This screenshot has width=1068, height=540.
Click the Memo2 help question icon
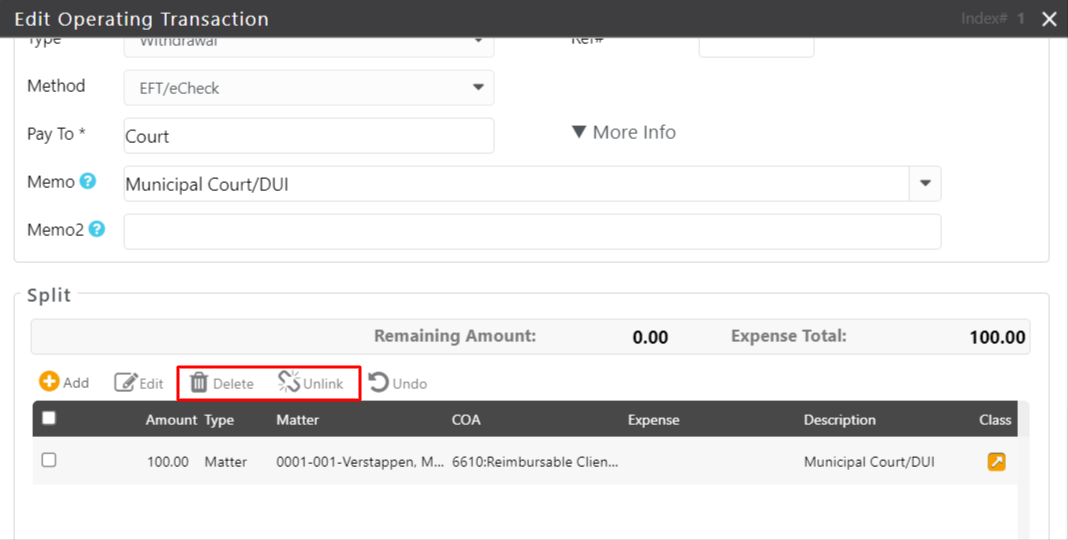coord(96,229)
